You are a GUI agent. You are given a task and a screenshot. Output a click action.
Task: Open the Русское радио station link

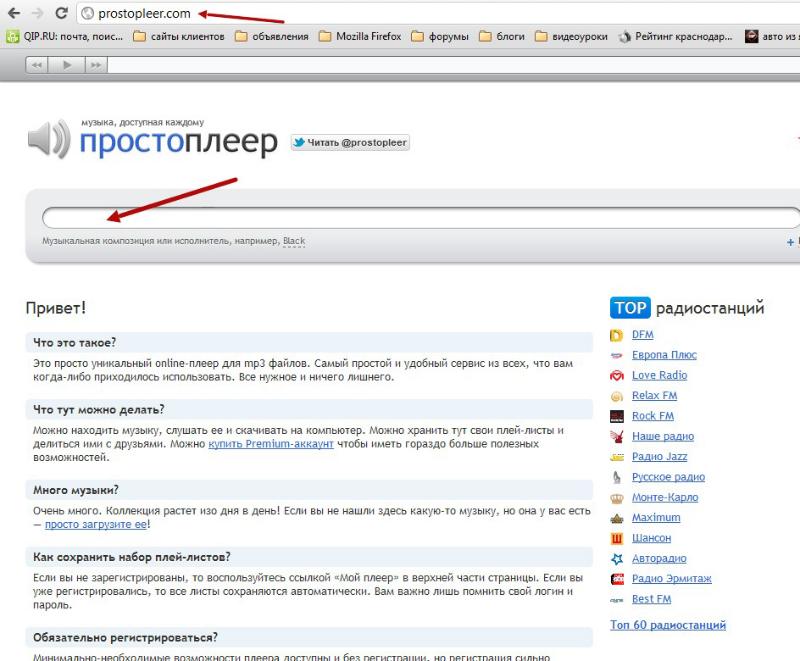(x=668, y=477)
